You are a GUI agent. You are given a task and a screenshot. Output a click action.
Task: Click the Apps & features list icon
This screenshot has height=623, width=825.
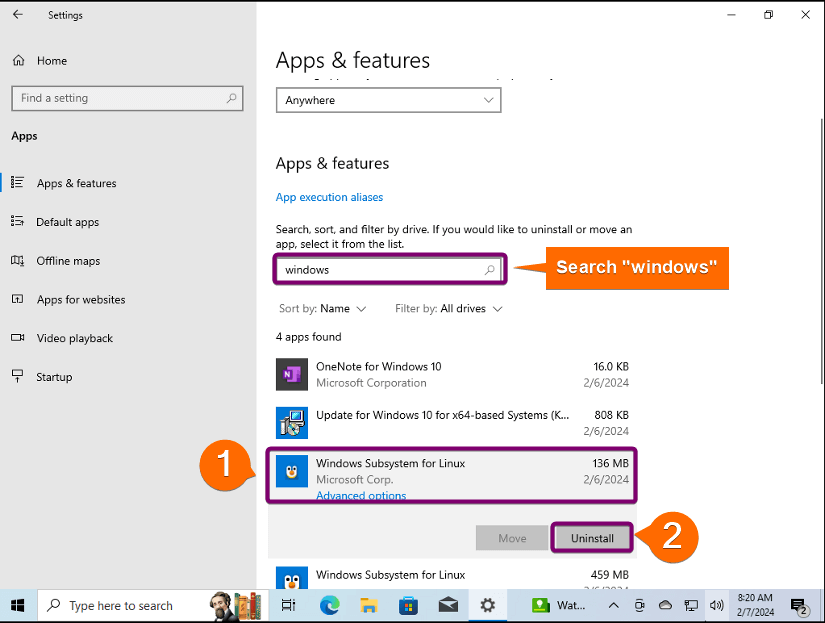click(17, 183)
